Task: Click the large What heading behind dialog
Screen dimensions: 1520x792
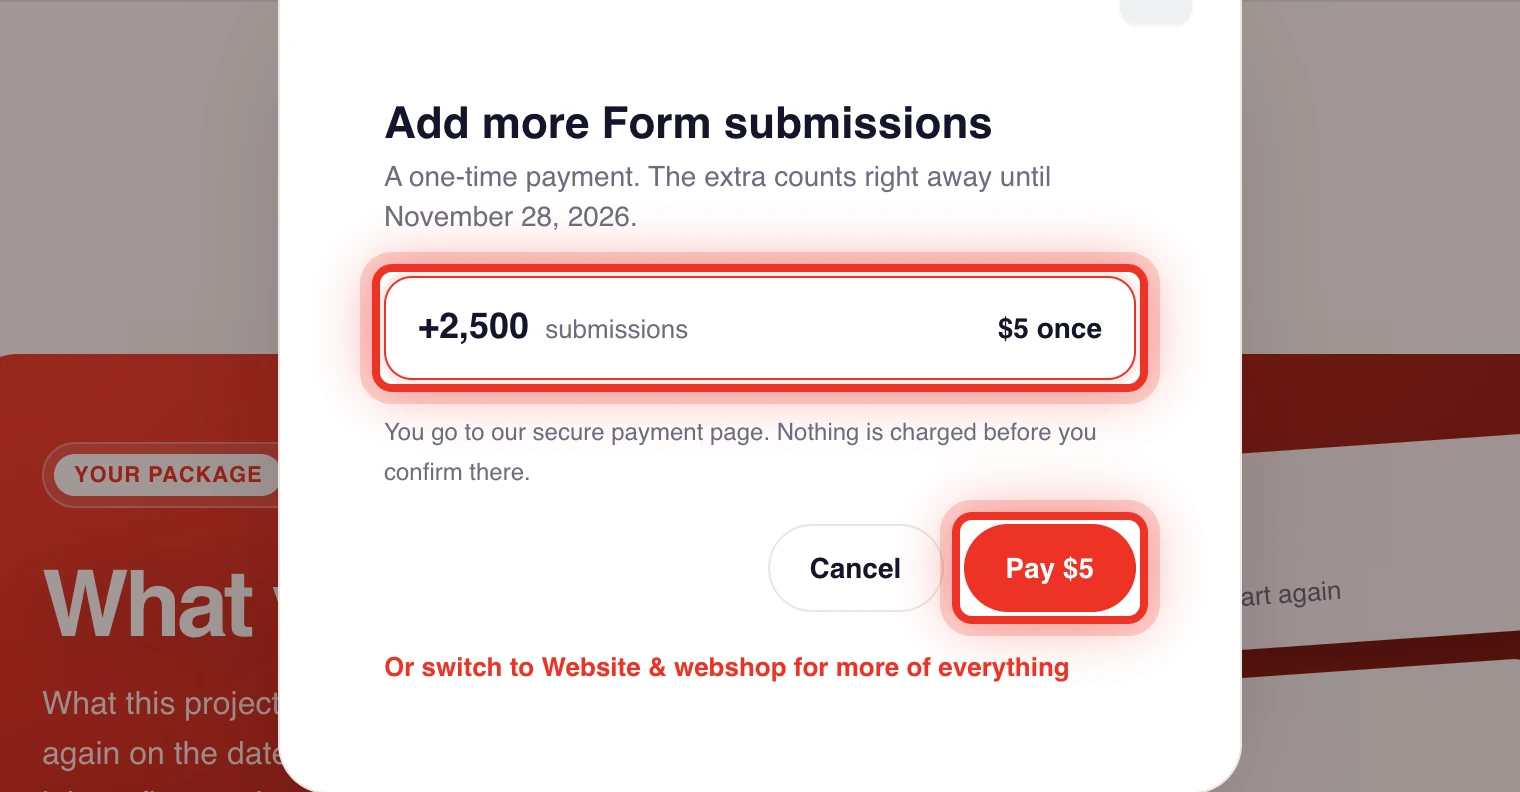Action: [x=148, y=603]
